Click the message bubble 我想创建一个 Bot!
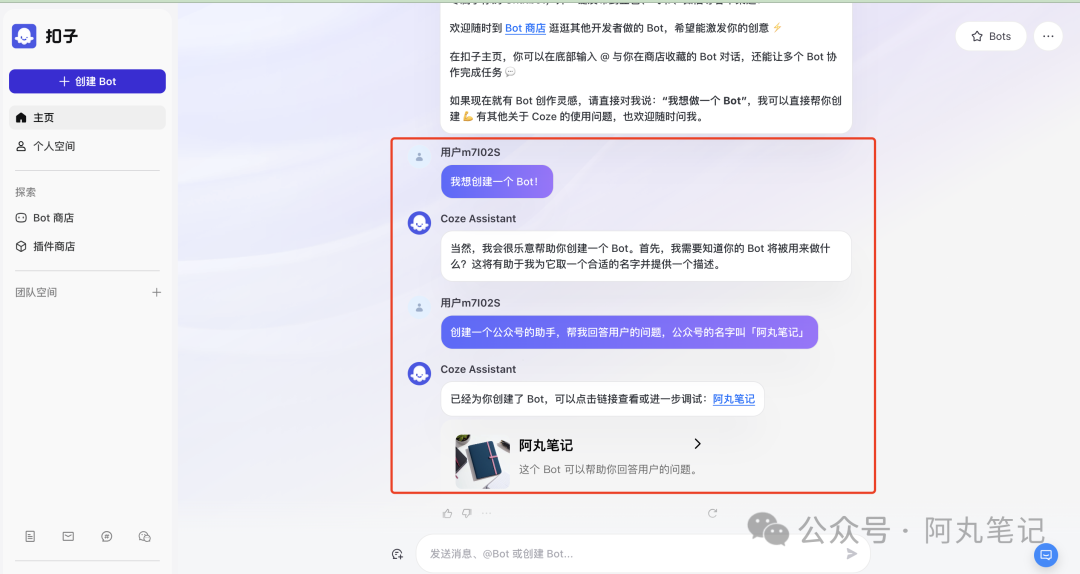This screenshot has height=574, width=1080. coord(497,181)
